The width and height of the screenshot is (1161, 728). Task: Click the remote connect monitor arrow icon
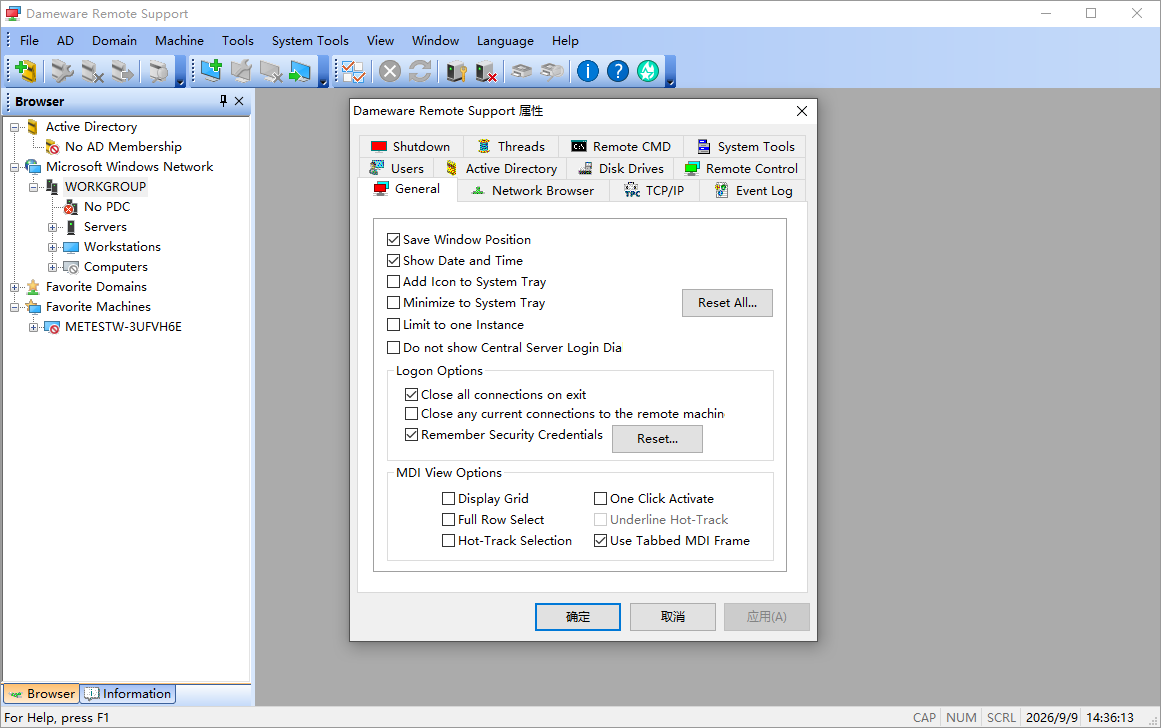pyautogui.click(x=300, y=71)
